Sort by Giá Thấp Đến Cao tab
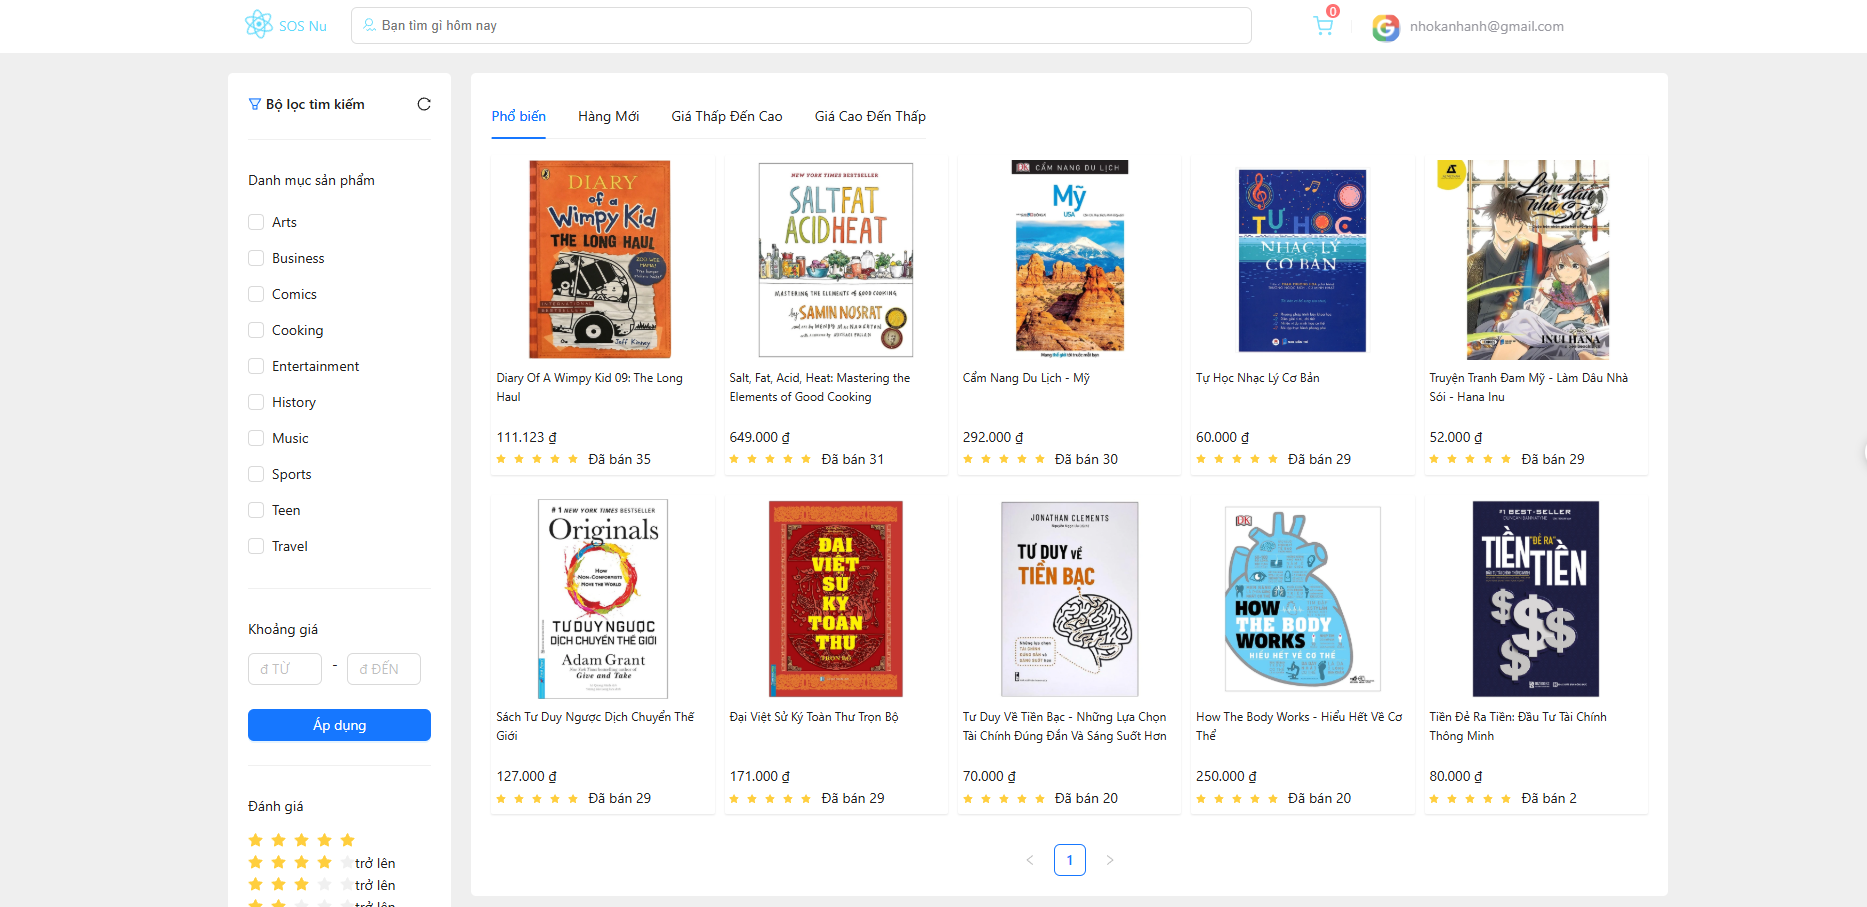 pos(726,116)
